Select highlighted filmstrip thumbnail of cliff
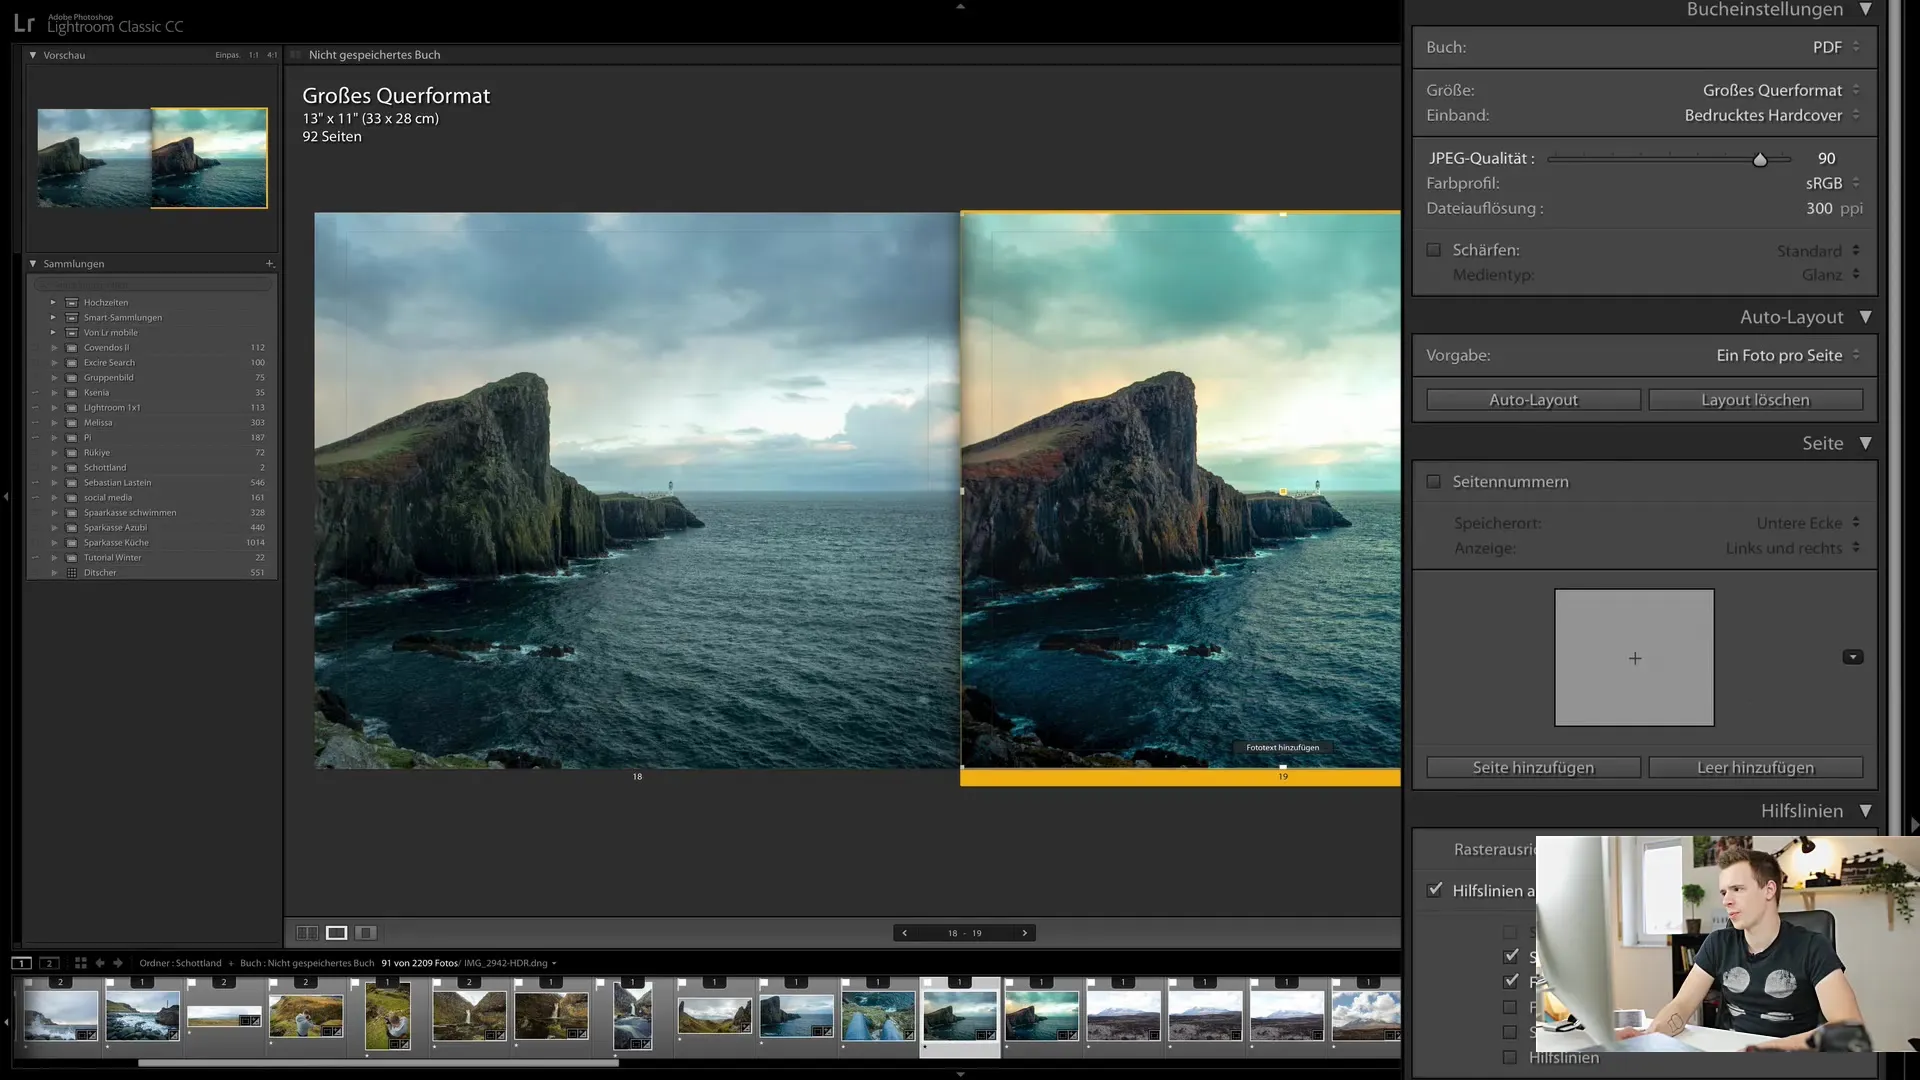The width and height of the screenshot is (1920, 1080). click(959, 1016)
